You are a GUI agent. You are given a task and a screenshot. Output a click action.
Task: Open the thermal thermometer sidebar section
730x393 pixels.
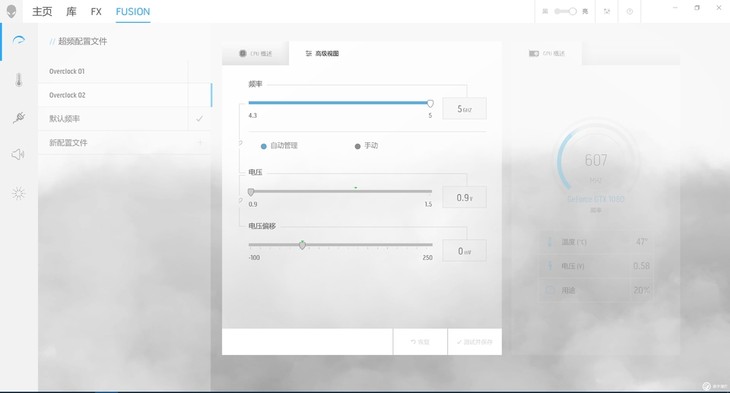(19, 80)
